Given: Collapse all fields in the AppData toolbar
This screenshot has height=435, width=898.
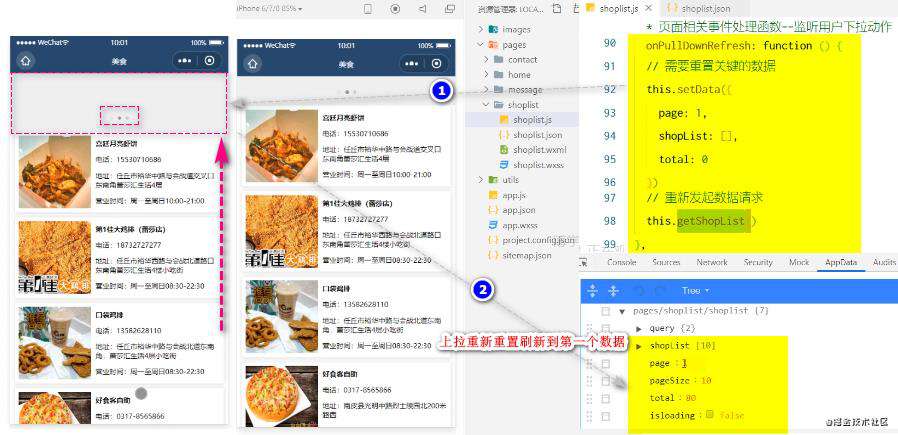Looking at the screenshot, I should point(613,291).
